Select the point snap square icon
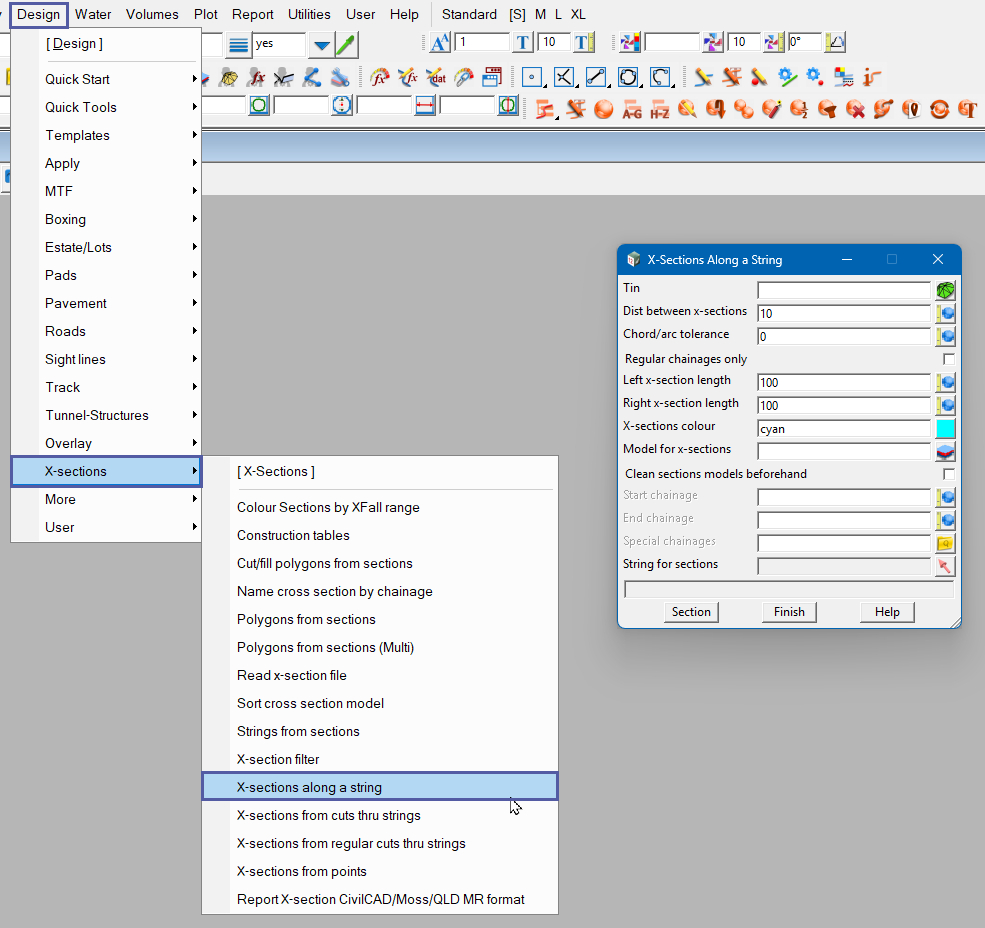Viewport: 985px width, 928px height. 532,77
